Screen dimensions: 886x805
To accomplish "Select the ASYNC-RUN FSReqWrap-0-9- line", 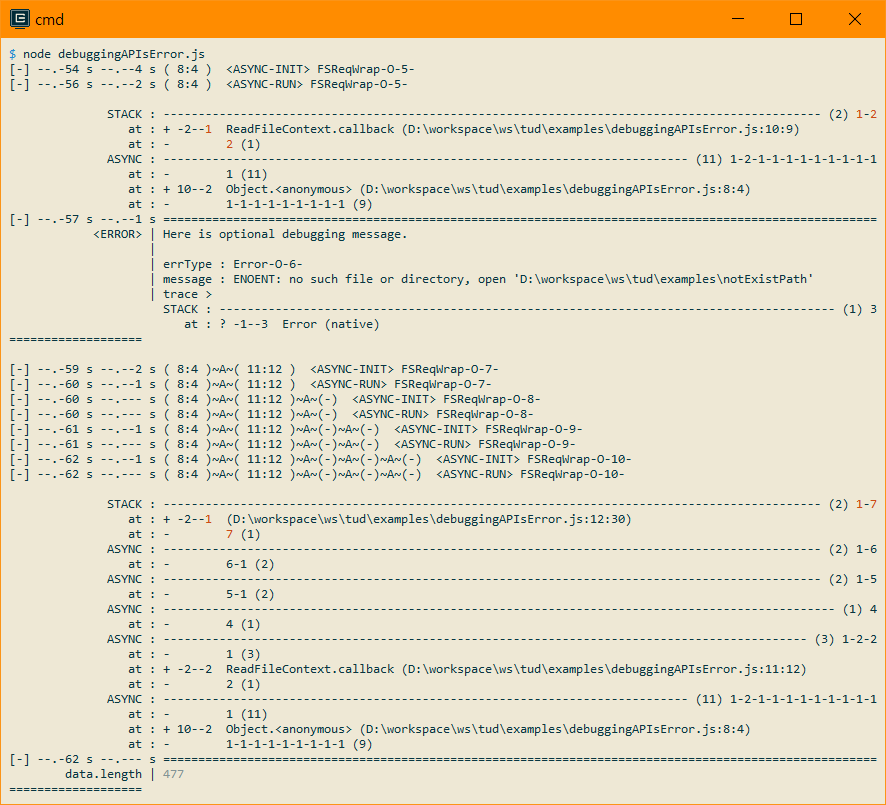I will tap(292, 444).
